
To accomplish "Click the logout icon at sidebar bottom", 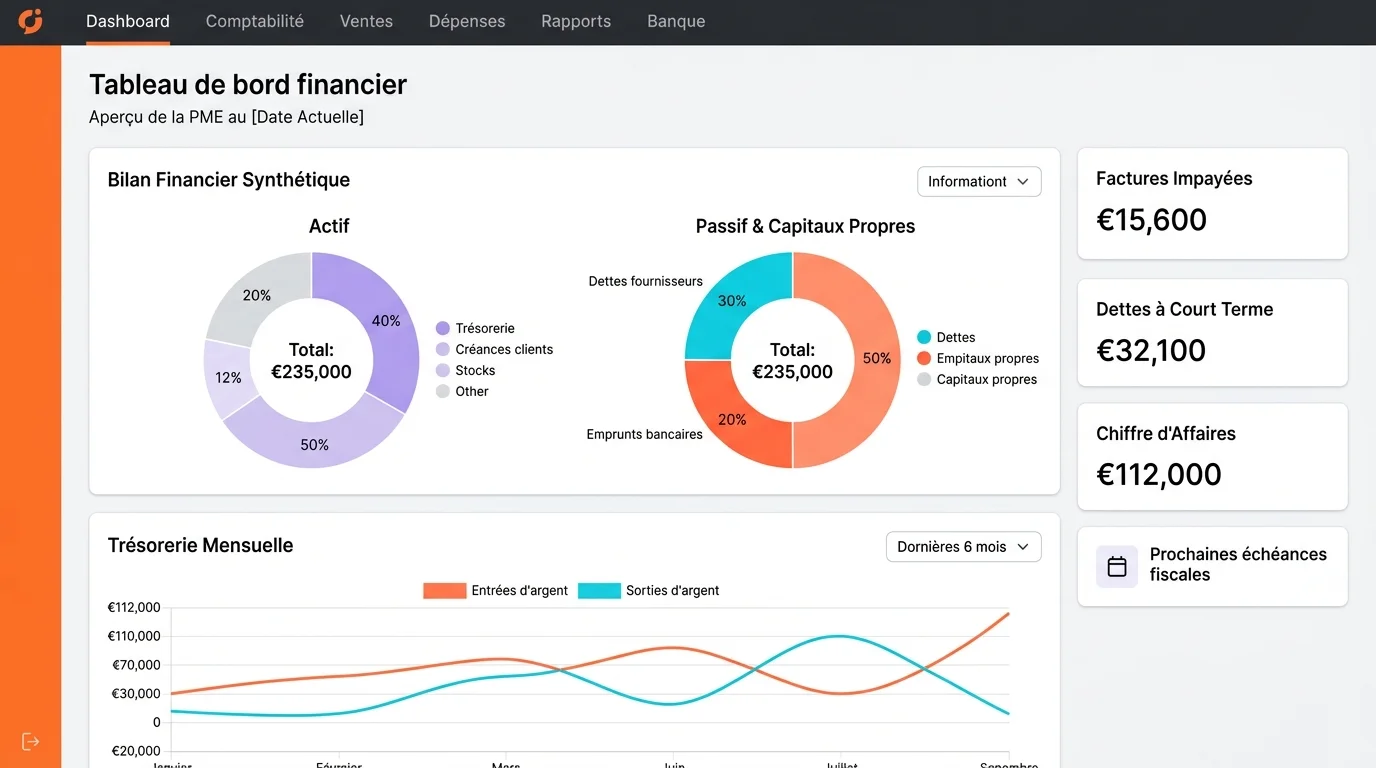I will pos(30,740).
